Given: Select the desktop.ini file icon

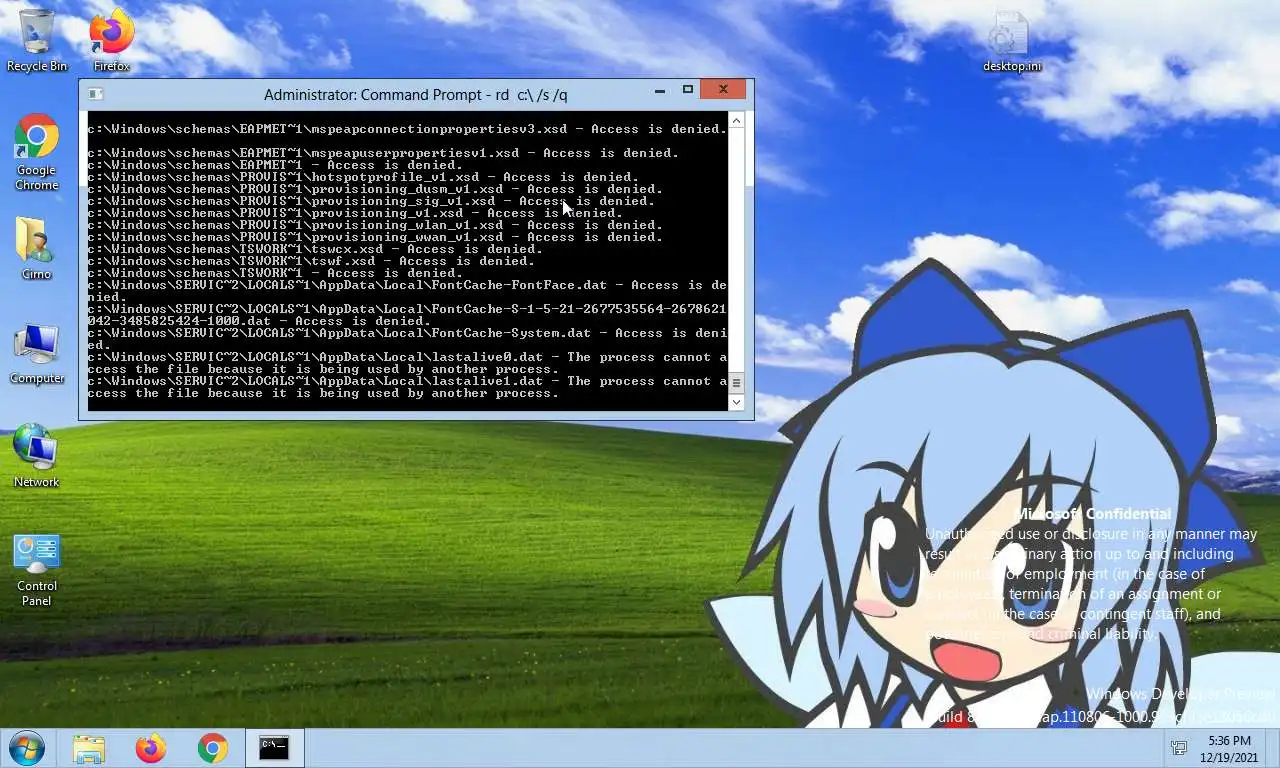Looking at the screenshot, I should [x=1011, y=41].
